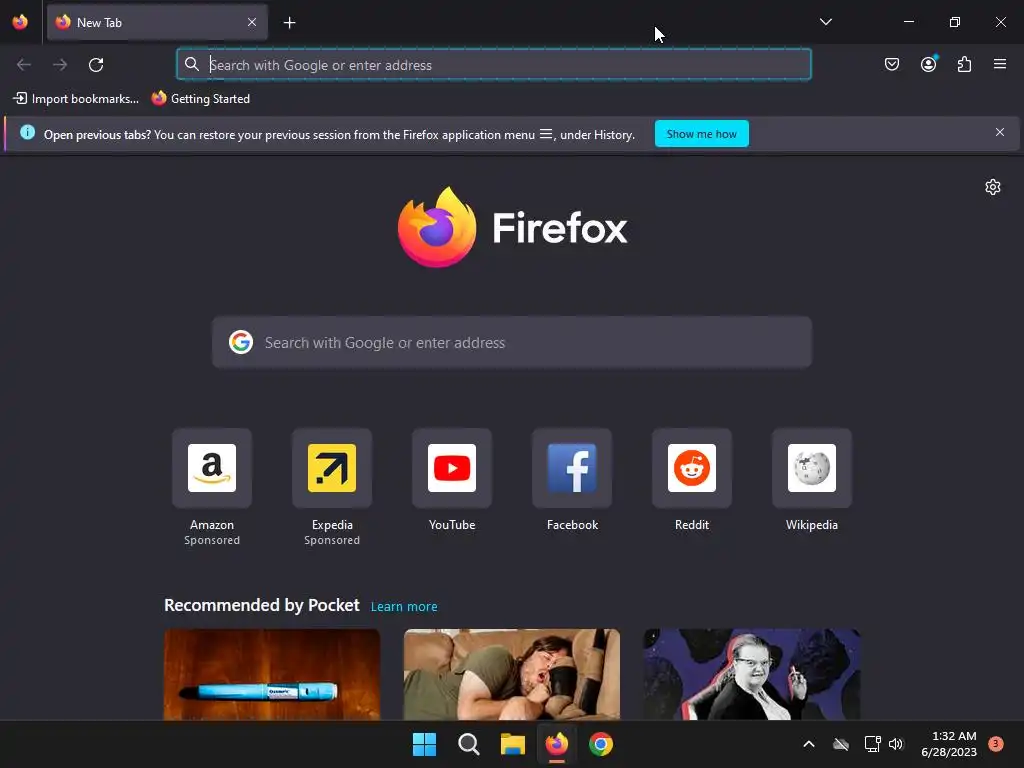This screenshot has width=1024, height=768.
Task: Click the info icon in notification bar
Action: (x=27, y=133)
